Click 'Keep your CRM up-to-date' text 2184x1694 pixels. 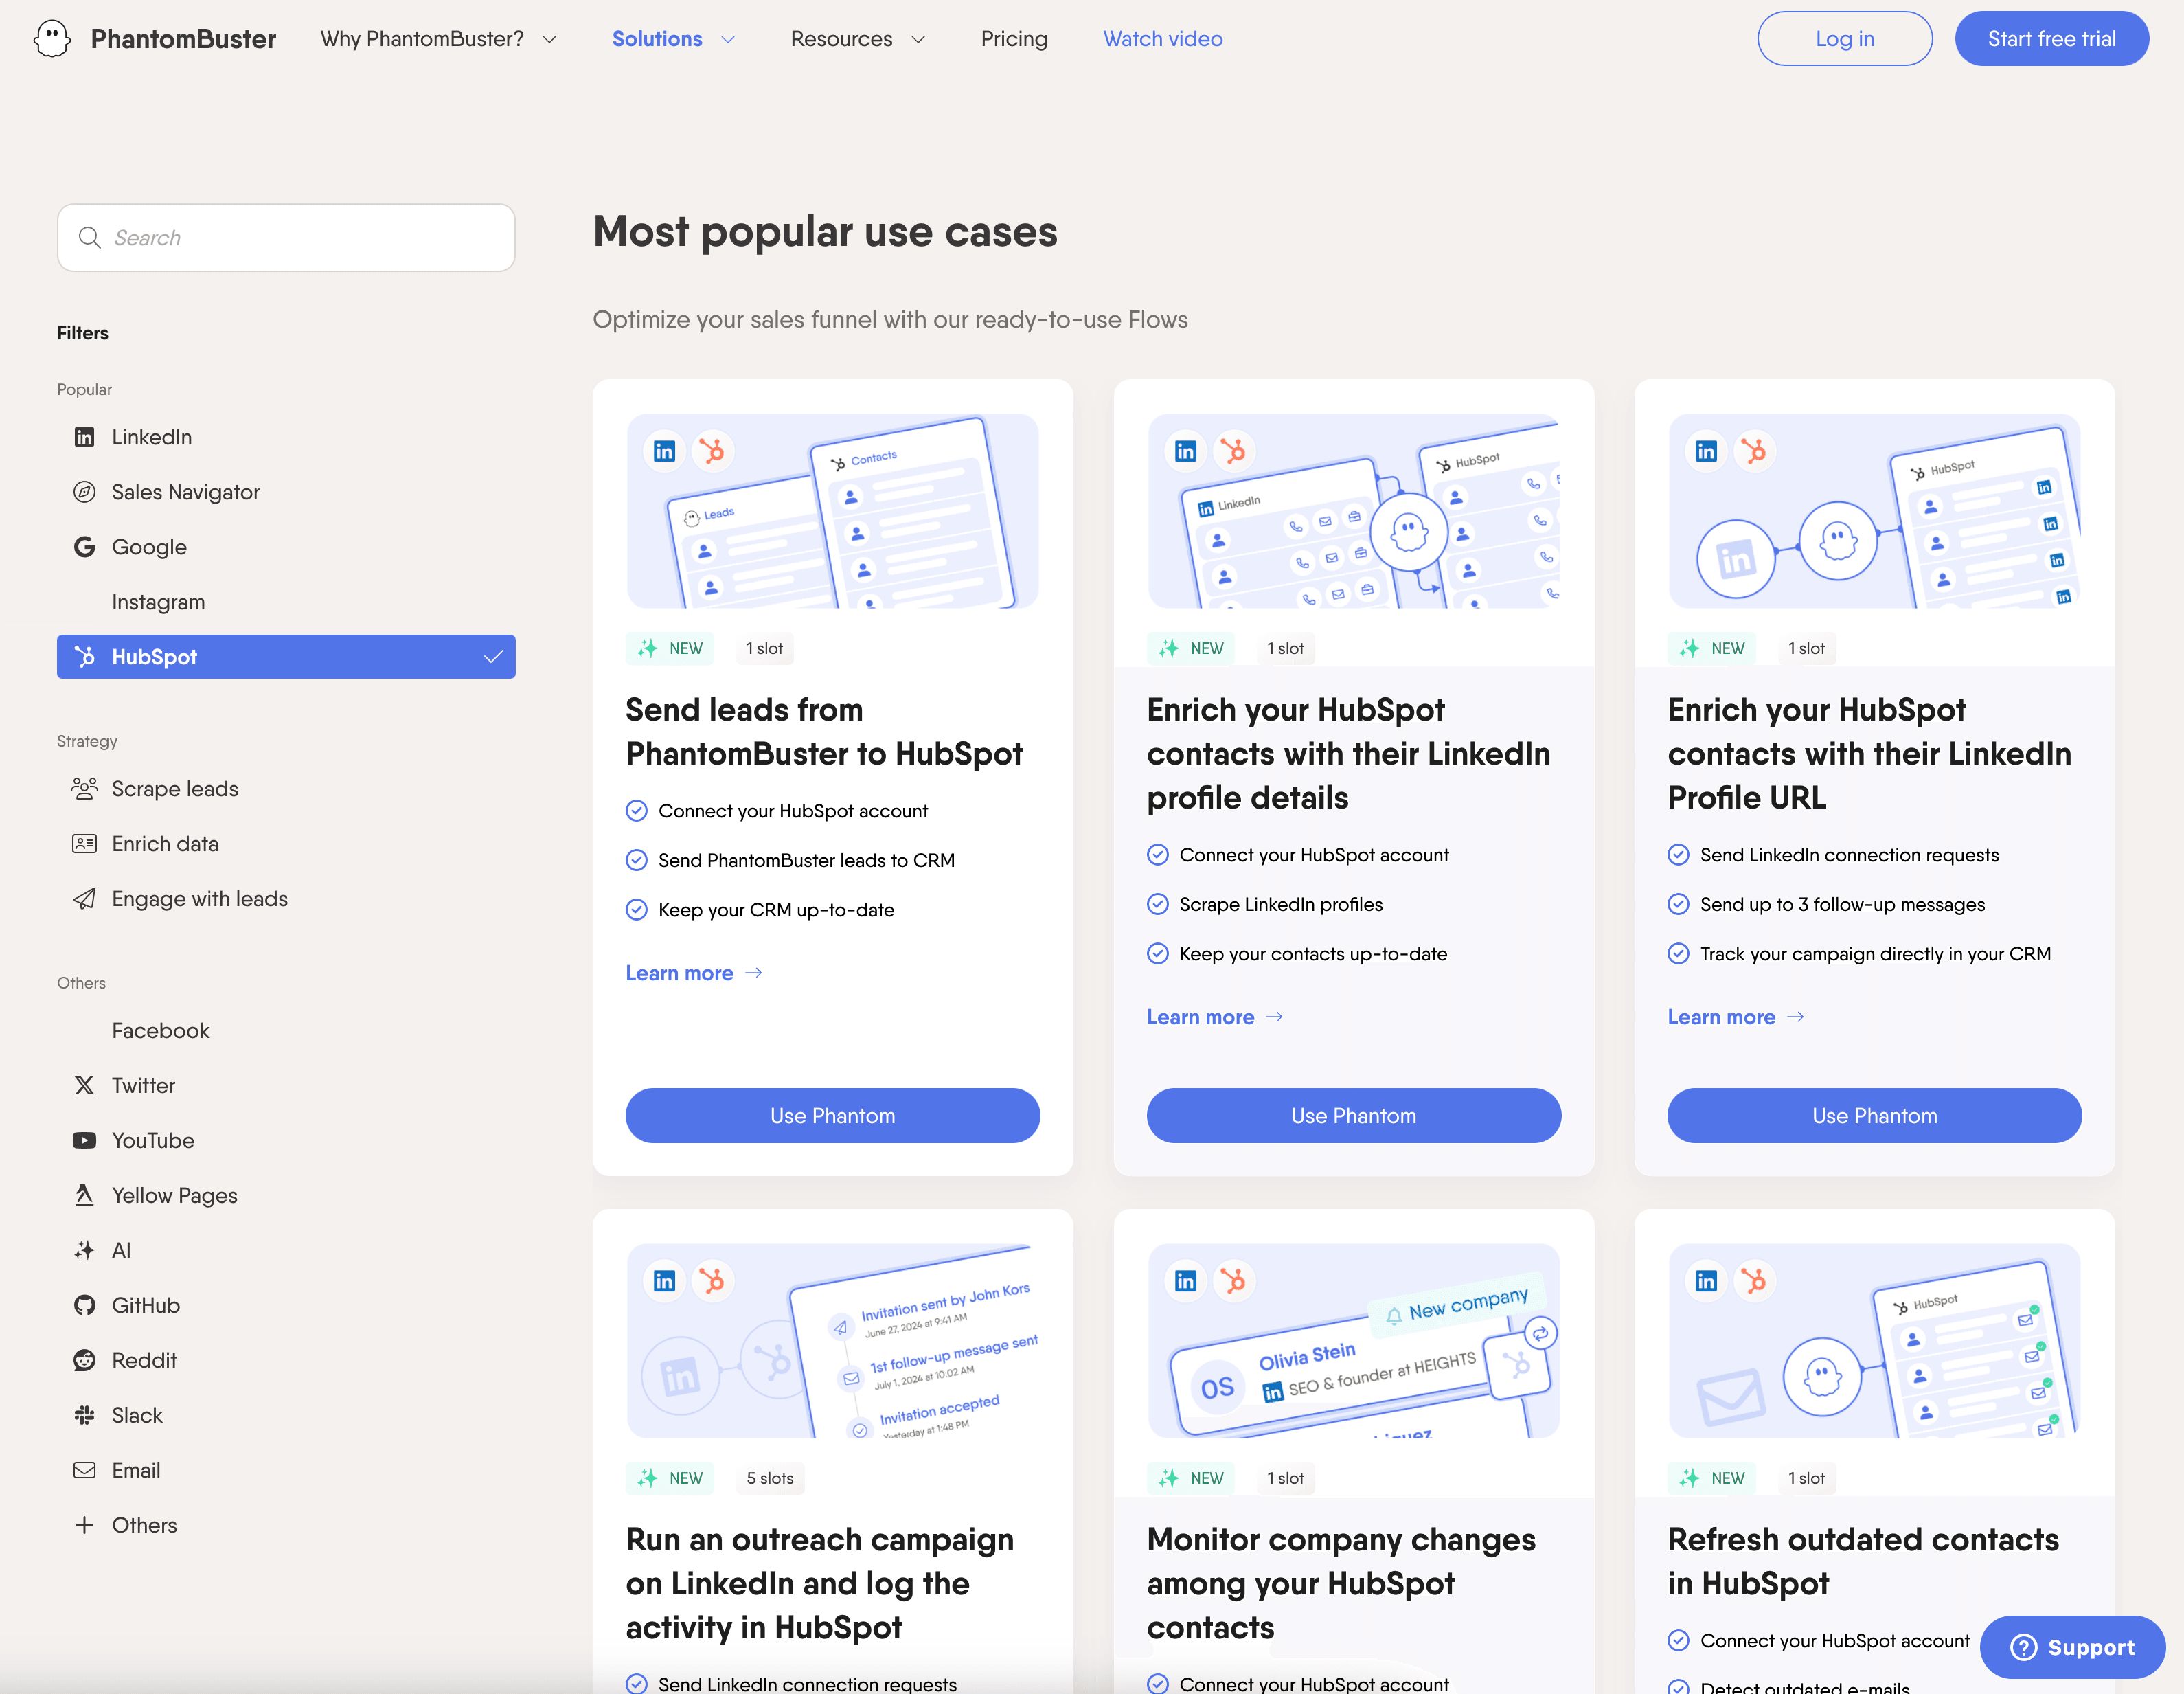776,910
